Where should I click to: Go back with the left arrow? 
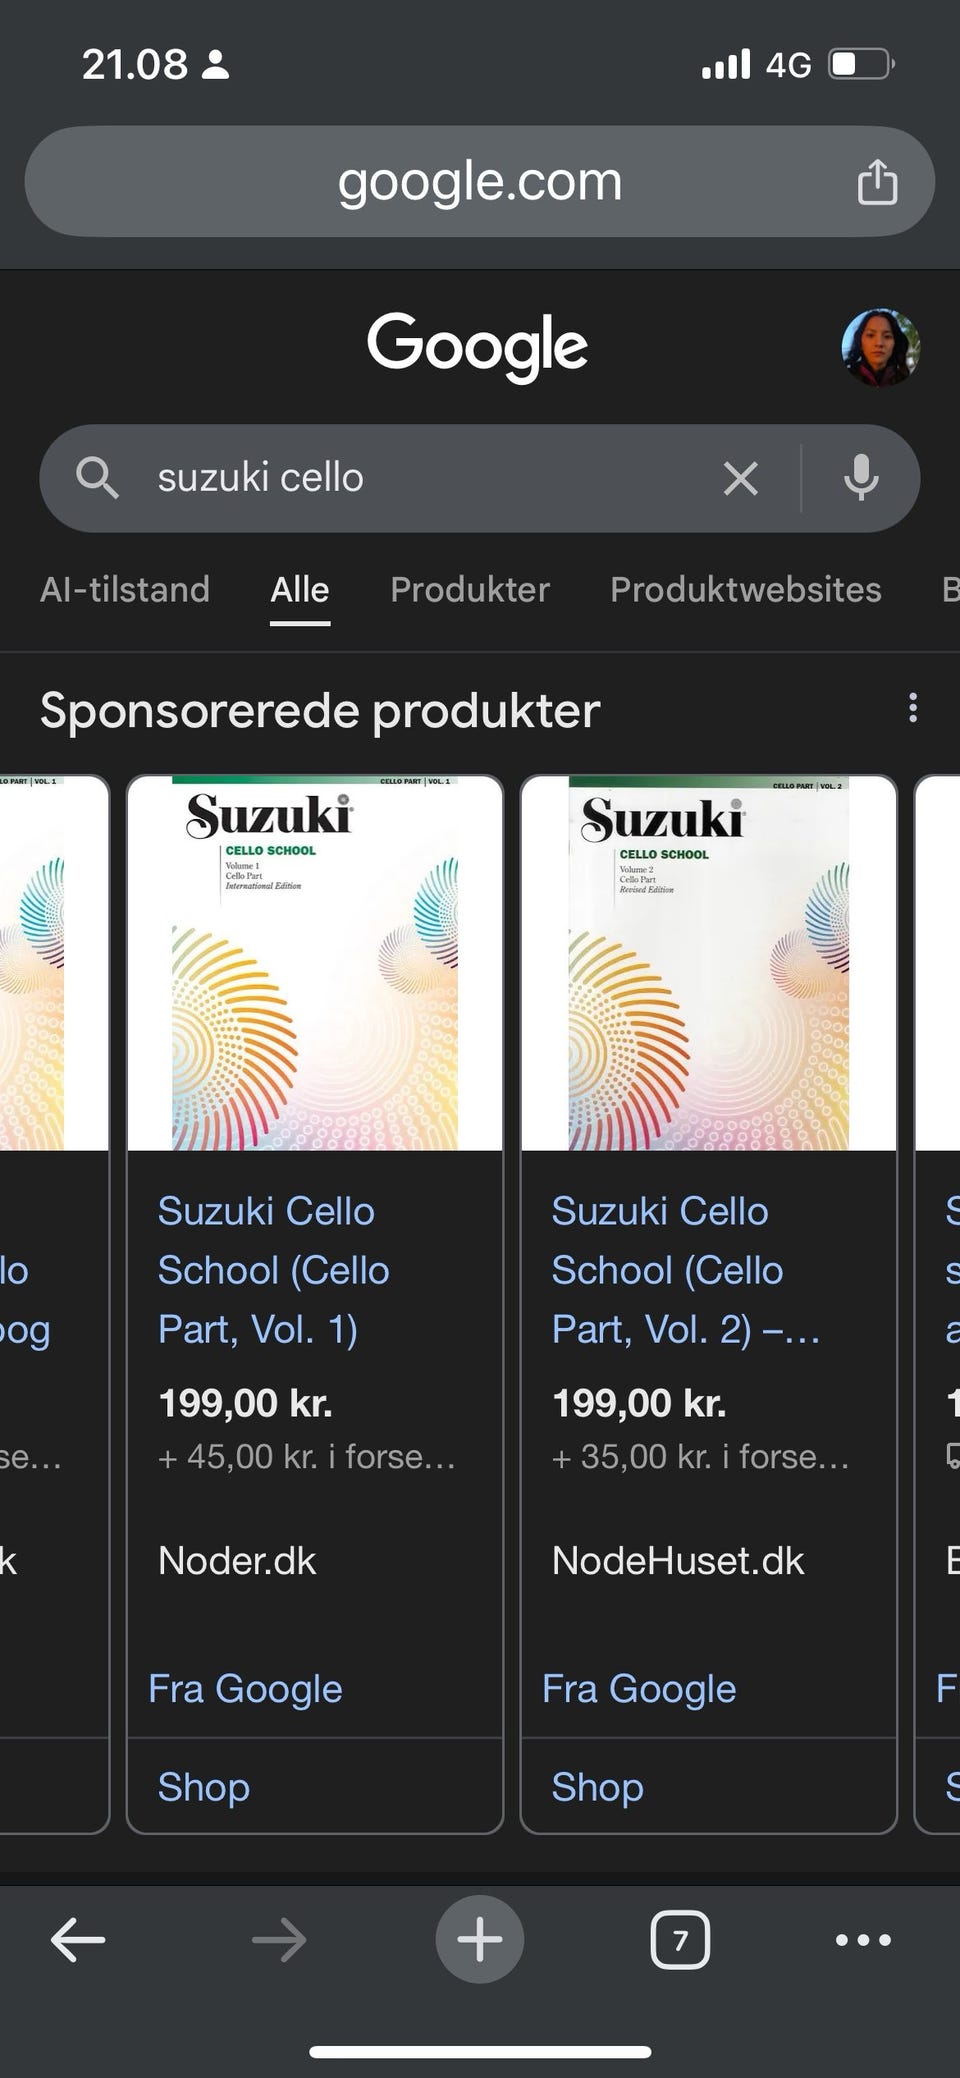[x=78, y=1940]
